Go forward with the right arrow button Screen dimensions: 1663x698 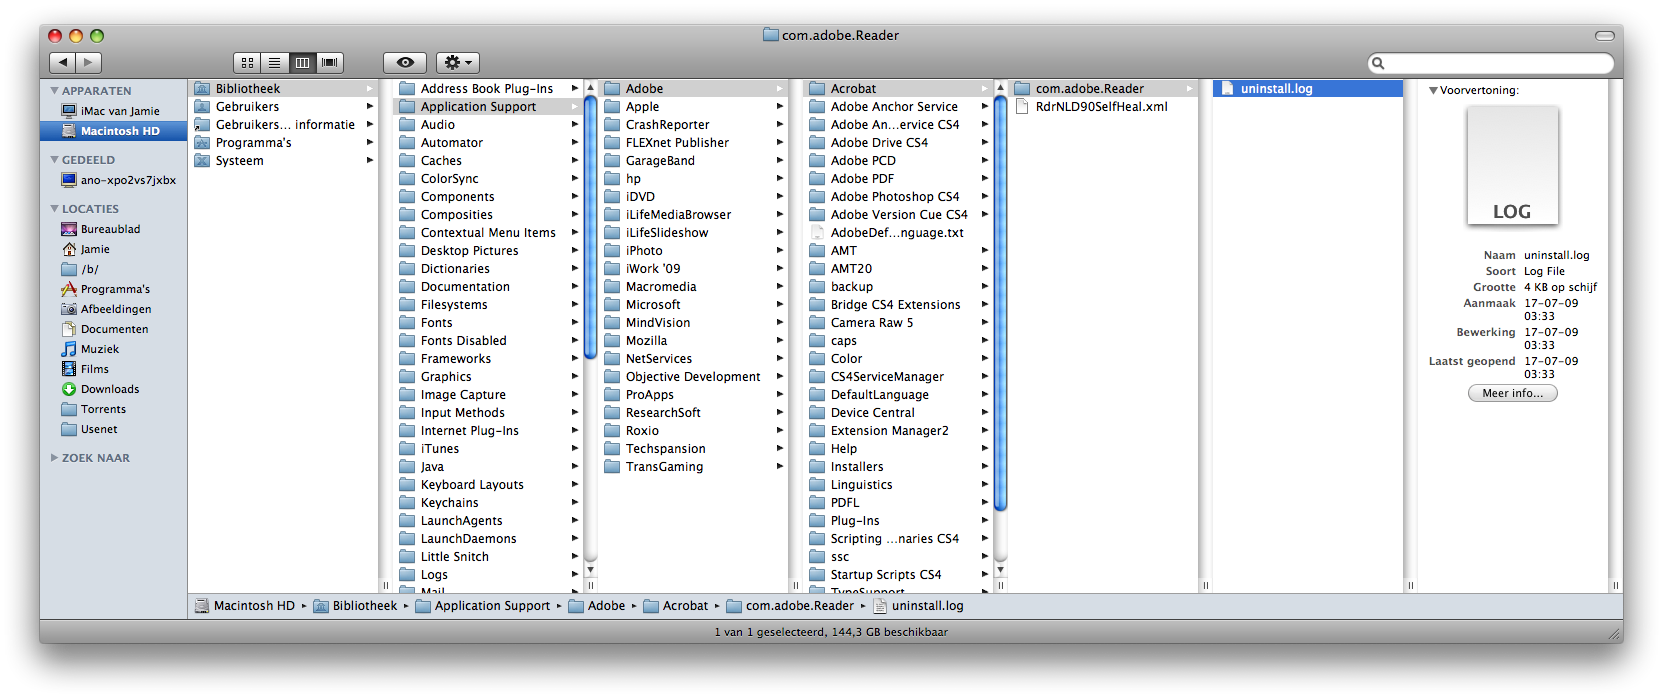click(x=89, y=62)
